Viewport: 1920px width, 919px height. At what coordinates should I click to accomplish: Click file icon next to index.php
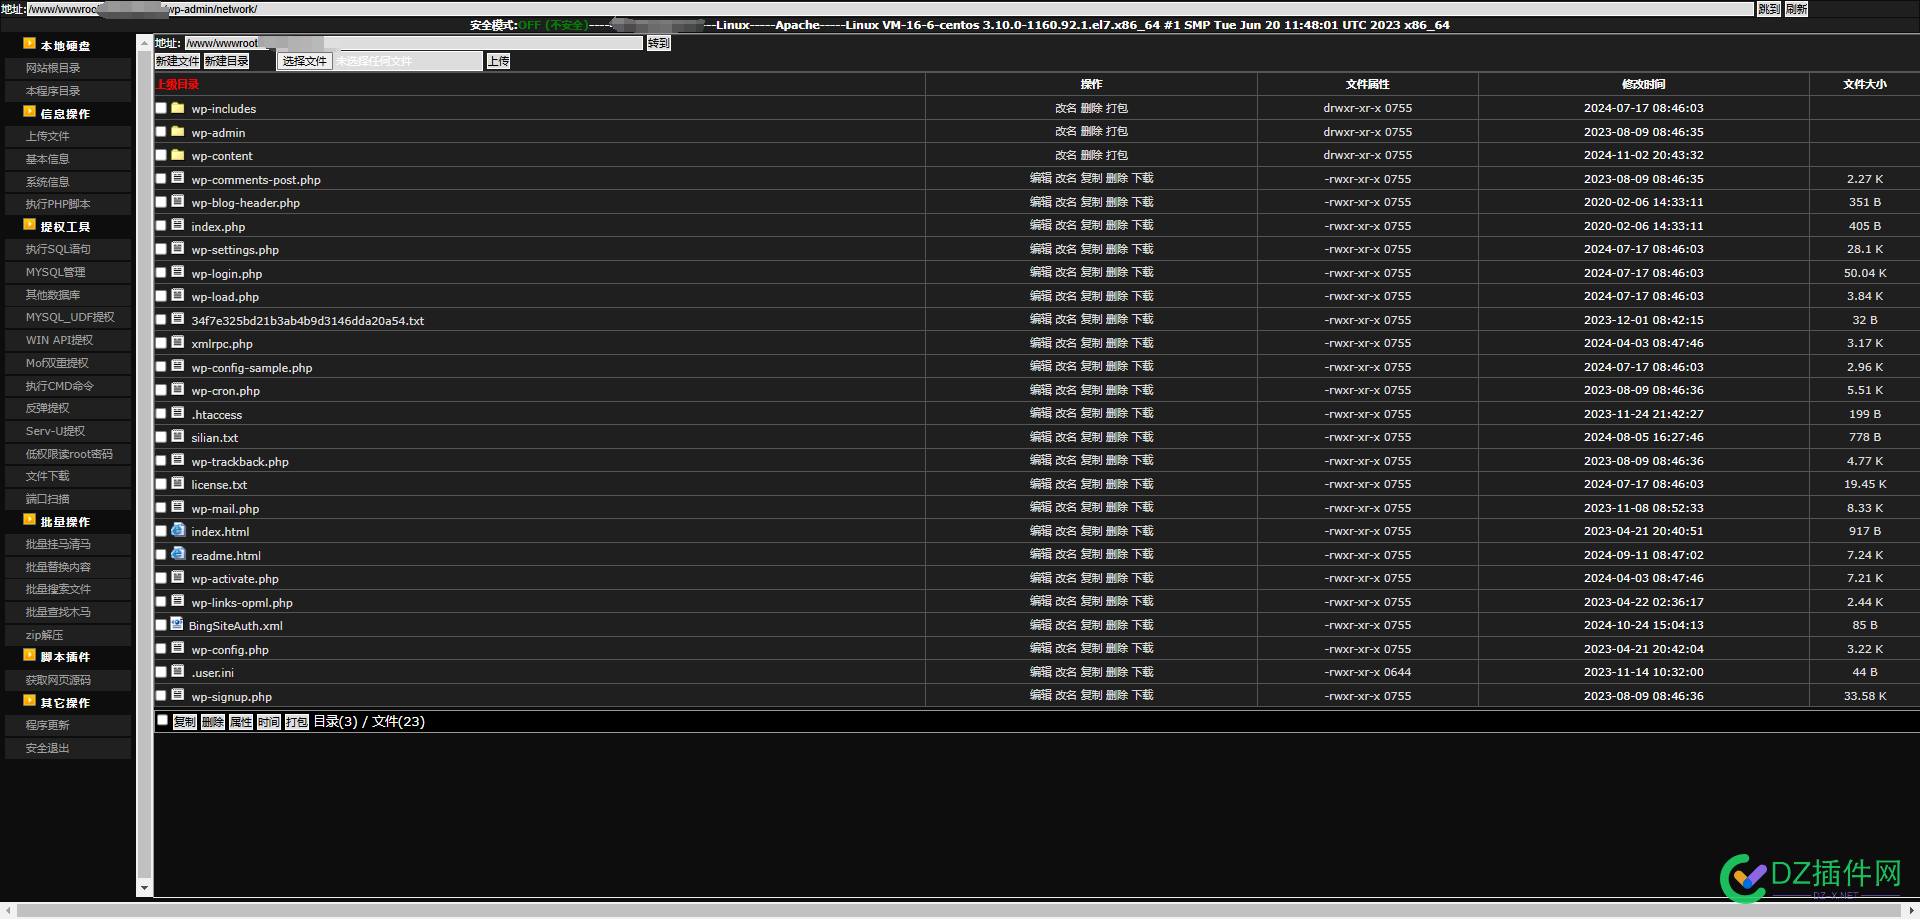click(x=178, y=225)
